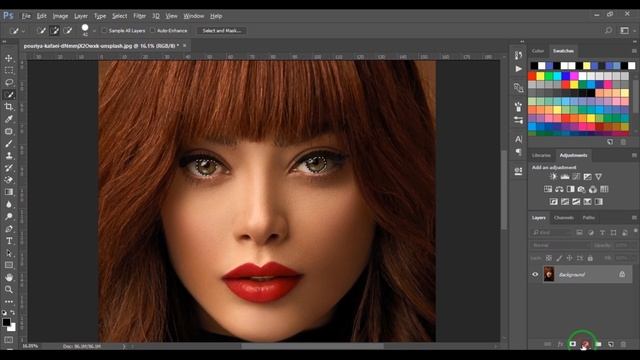Viewport: 640px width, 360px height.
Task: Select the Rectangle shape tool
Action: (x=9, y=265)
